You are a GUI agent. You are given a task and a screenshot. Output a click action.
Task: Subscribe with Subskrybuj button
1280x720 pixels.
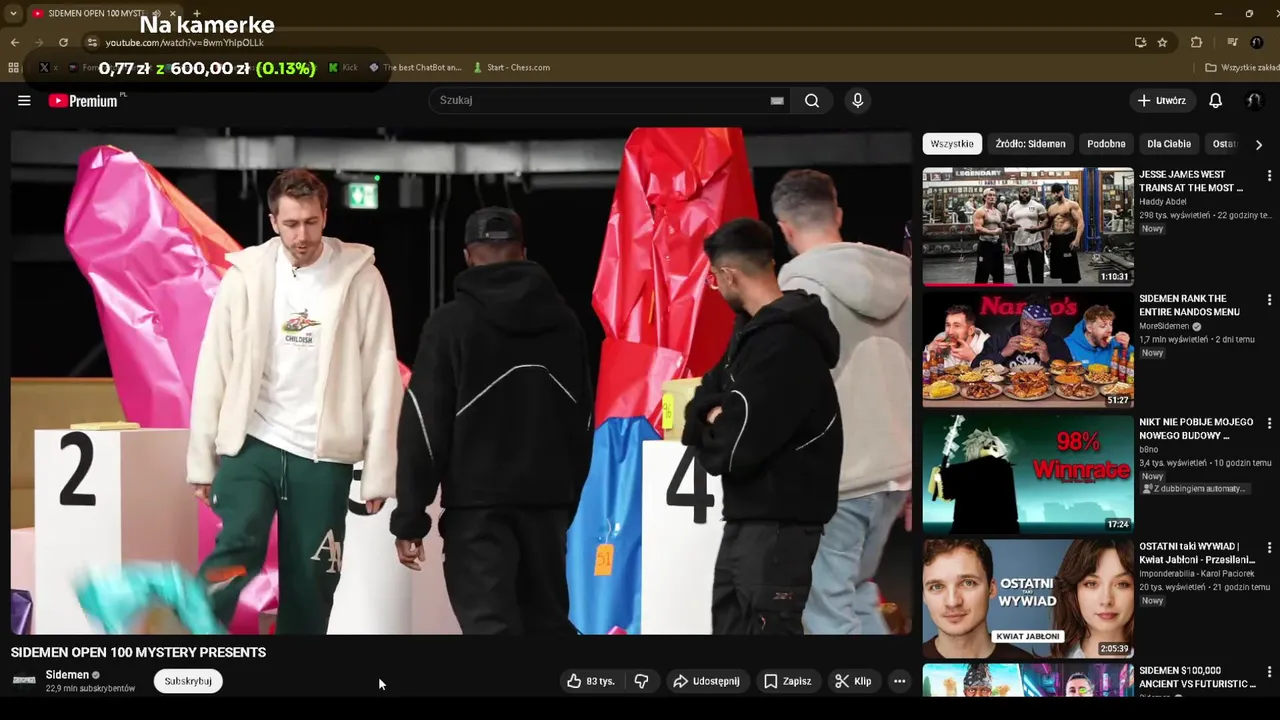pyautogui.click(x=188, y=681)
